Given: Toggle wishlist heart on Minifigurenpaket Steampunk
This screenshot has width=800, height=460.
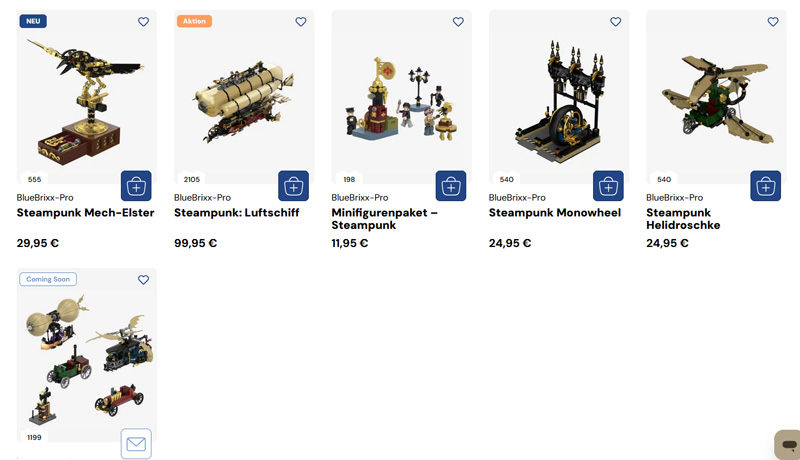Looking at the screenshot, I should coord(458,21).
